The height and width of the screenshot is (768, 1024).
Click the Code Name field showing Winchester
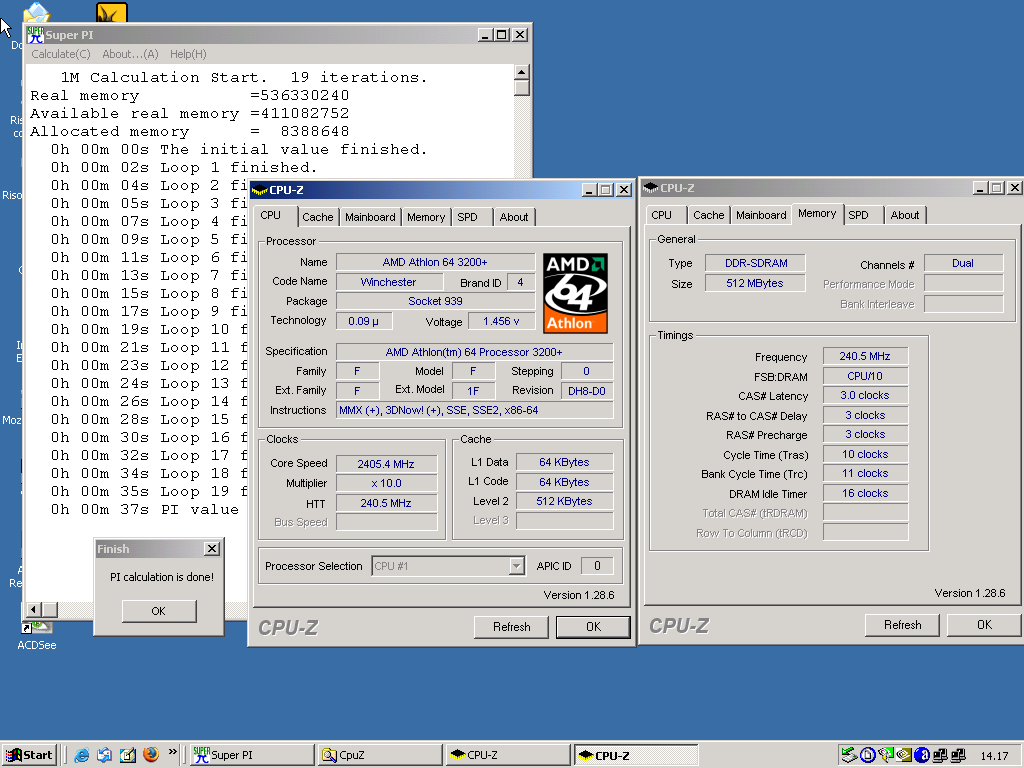click(389, 282)
